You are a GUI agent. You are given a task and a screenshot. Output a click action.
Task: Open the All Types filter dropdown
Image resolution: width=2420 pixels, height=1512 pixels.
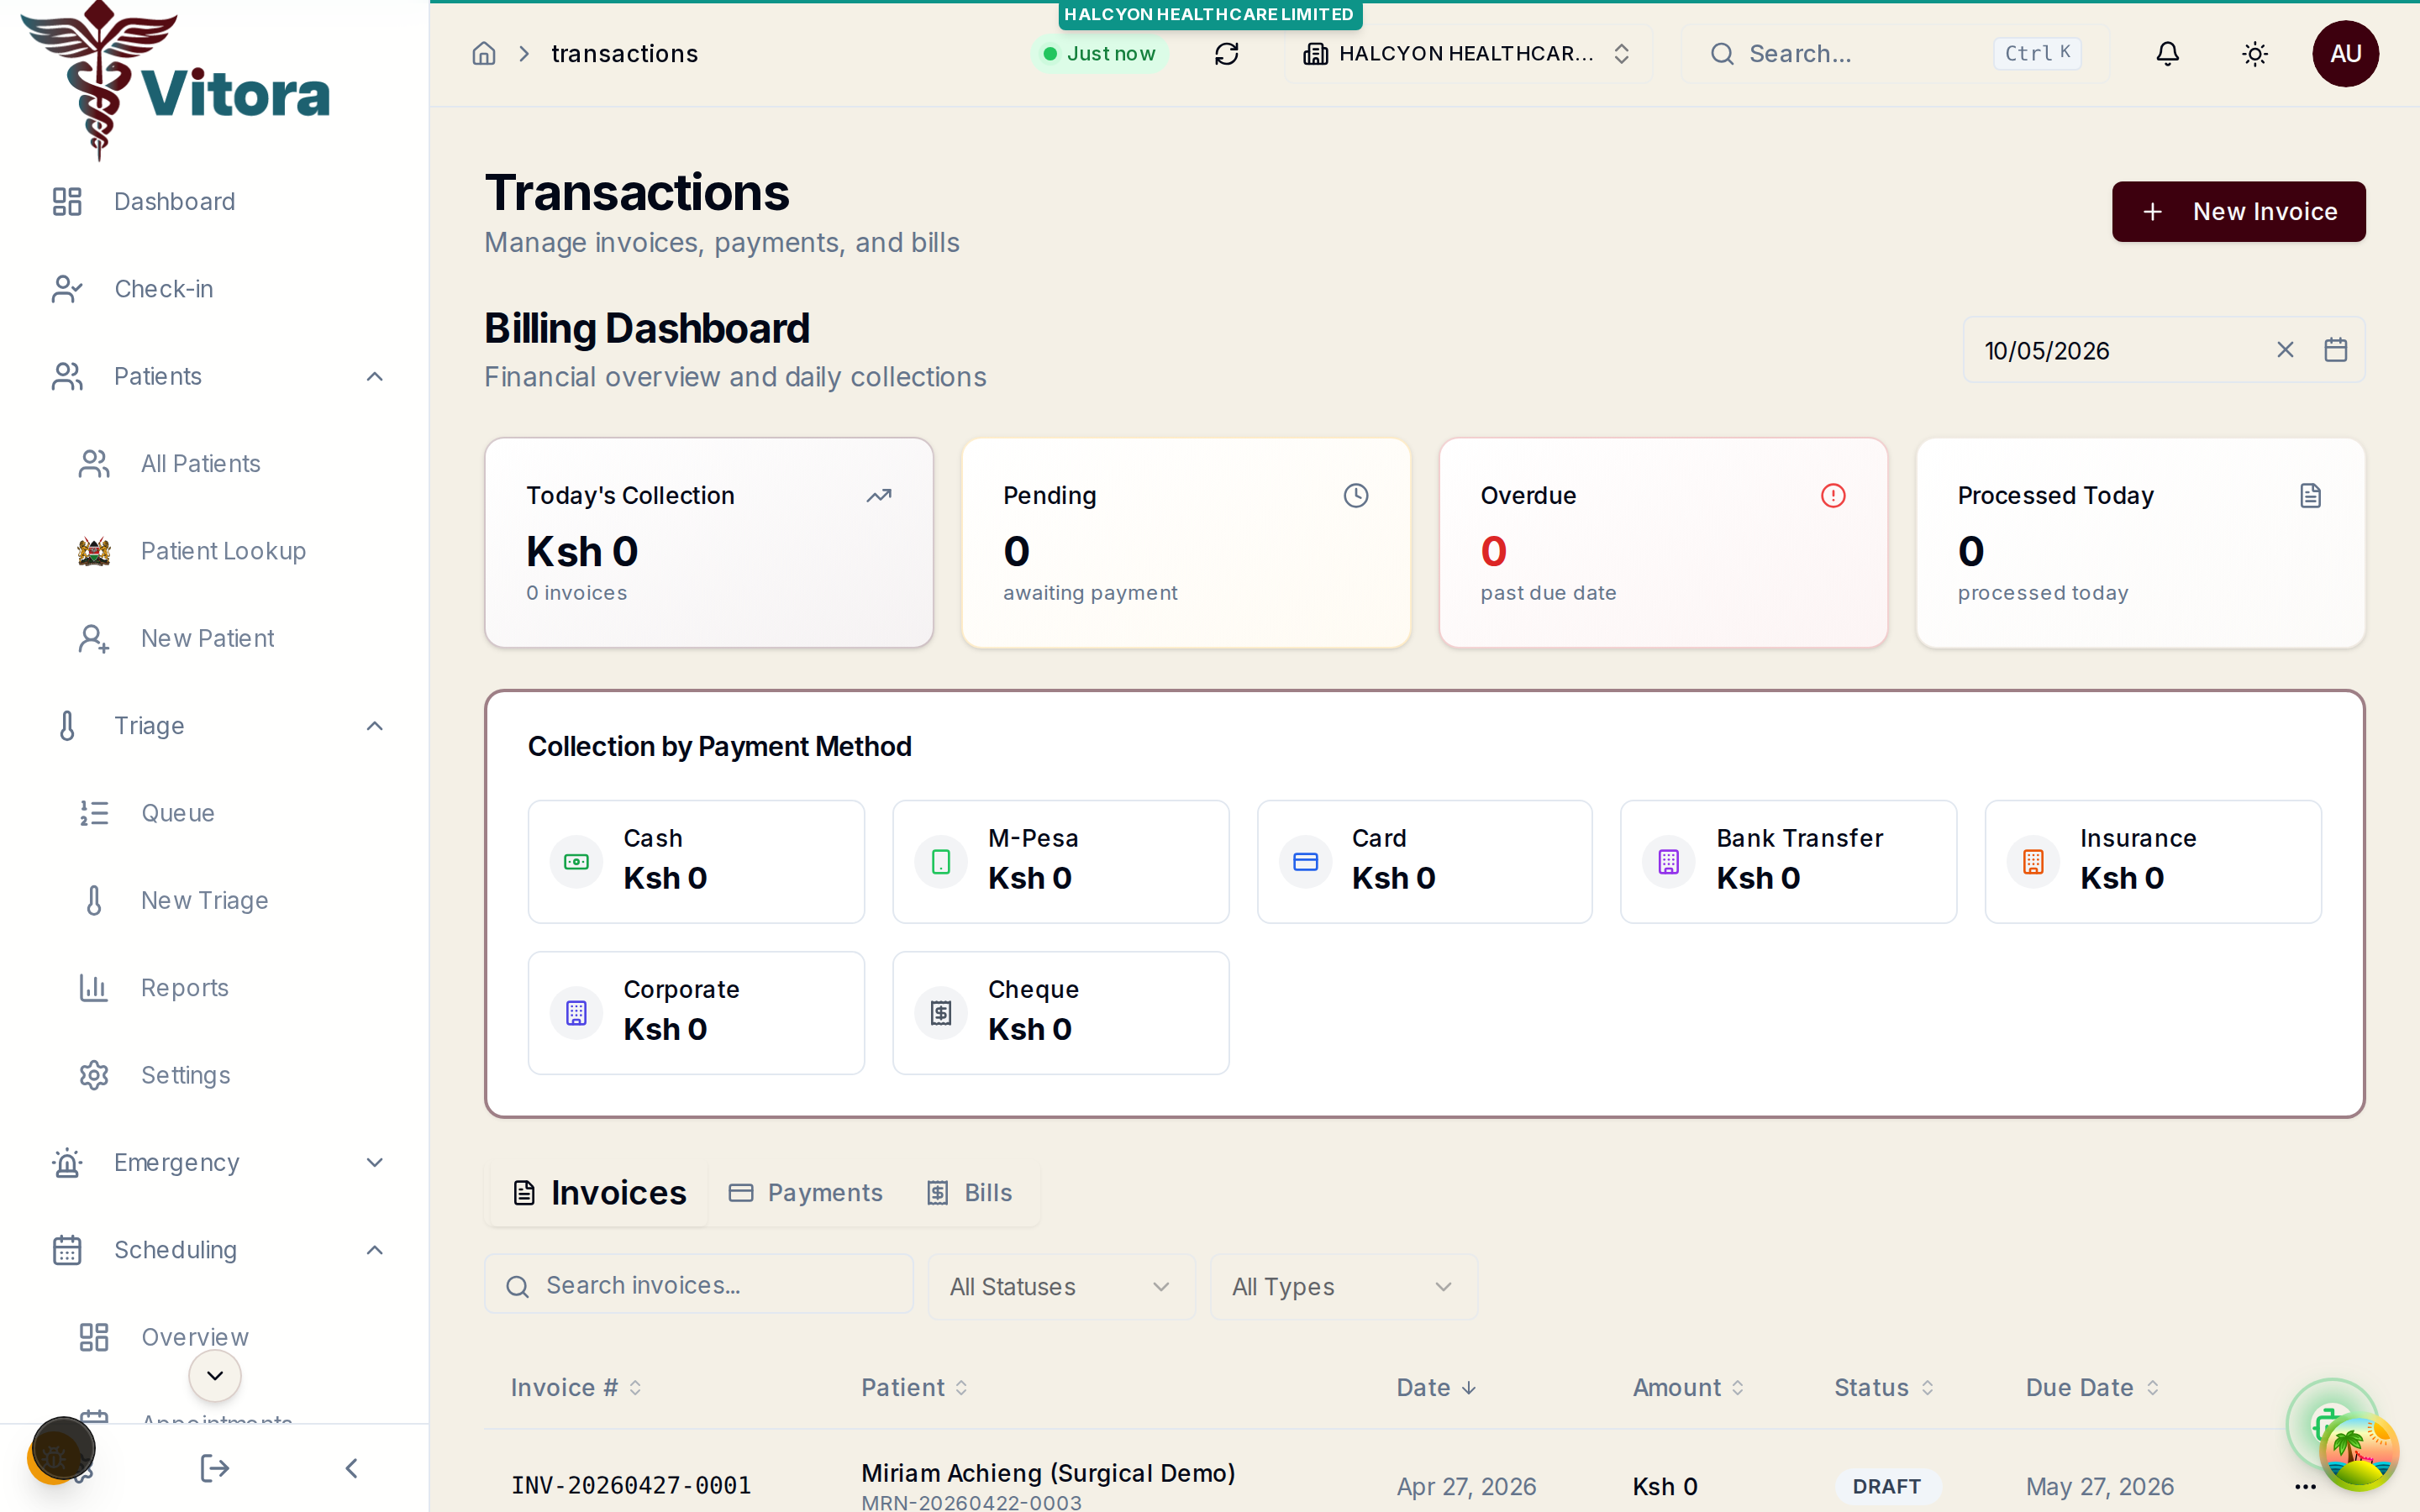(1343, 1287)
